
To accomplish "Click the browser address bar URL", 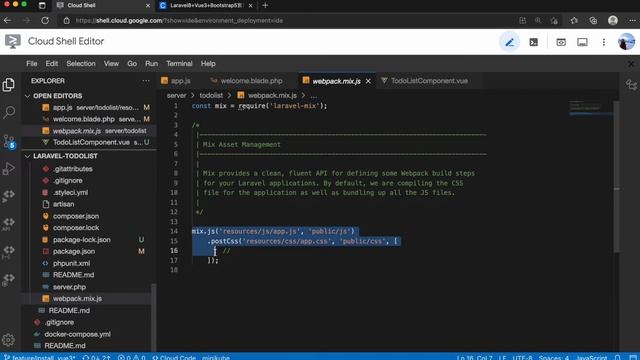I will click(180, 20).
